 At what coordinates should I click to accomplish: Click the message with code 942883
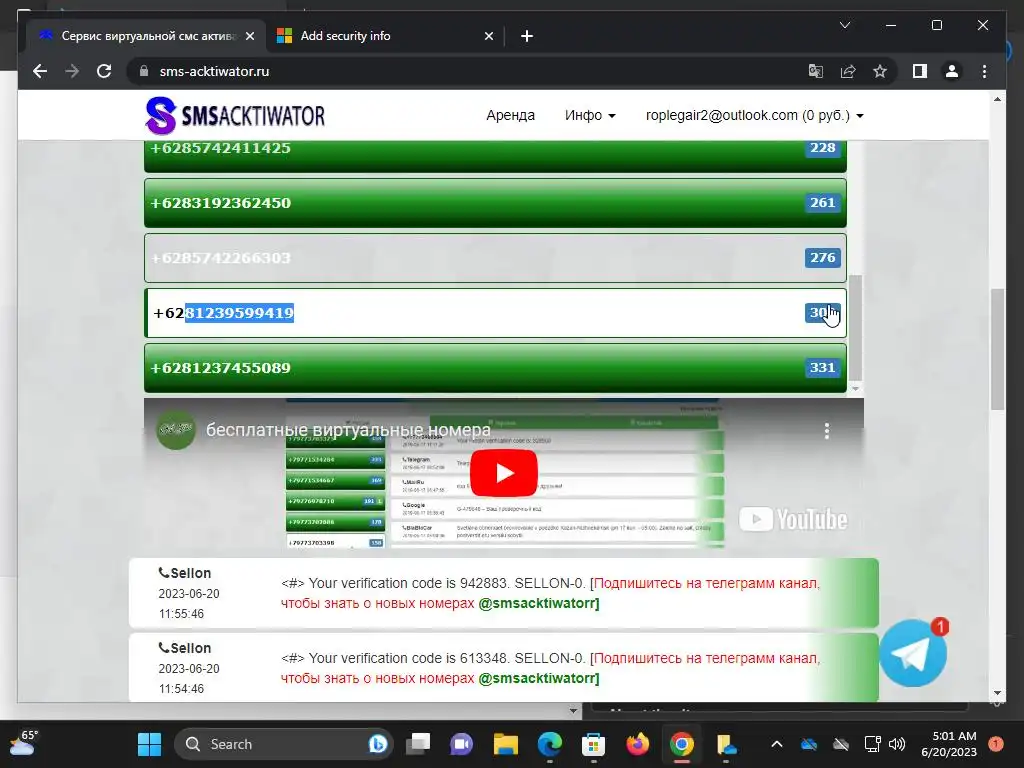coord(504,593)
